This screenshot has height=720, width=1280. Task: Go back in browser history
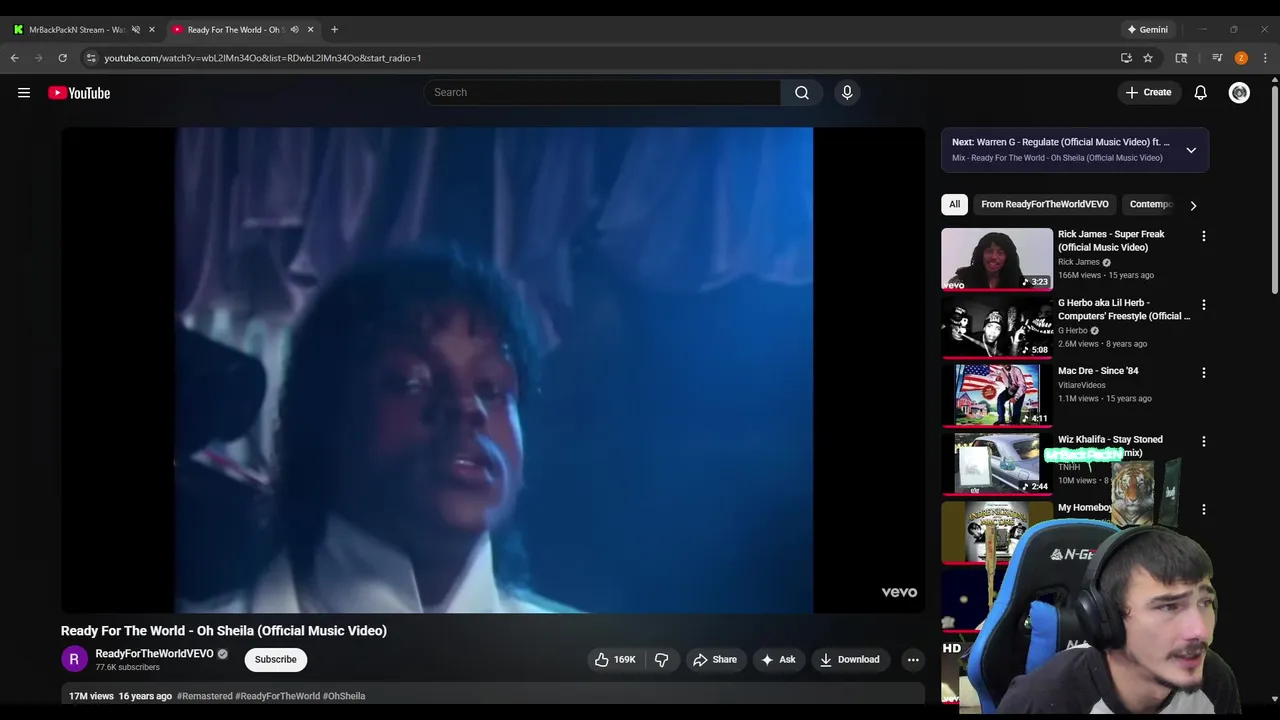[15, 58]
